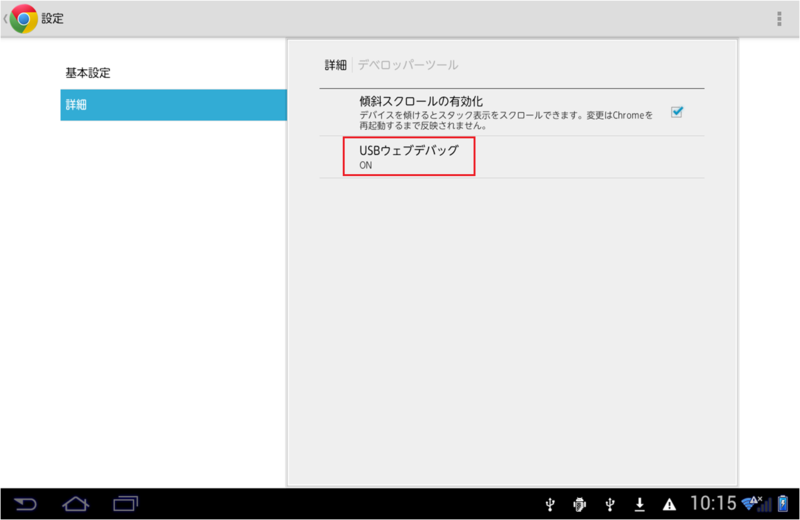Screen dimensions: 800x520
Task: Select the 詳細 sidebar item
Action: (173, 105)
